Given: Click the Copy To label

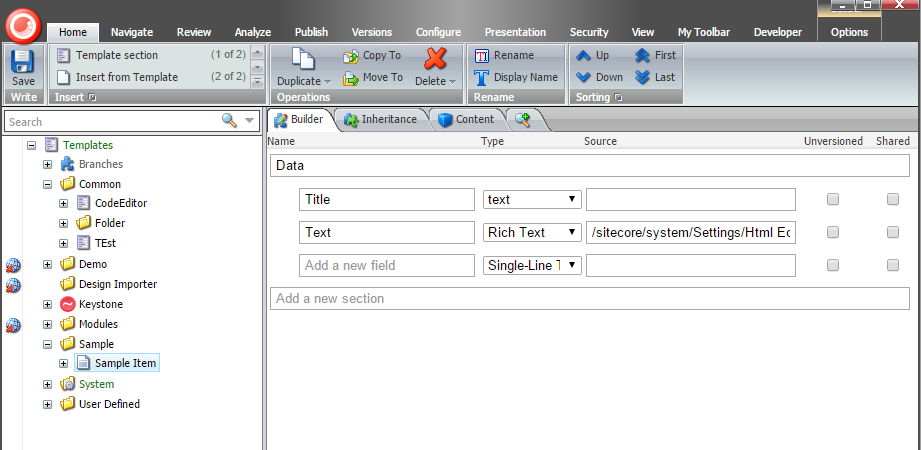Looking at the screenshot, I should coord(382,55).
